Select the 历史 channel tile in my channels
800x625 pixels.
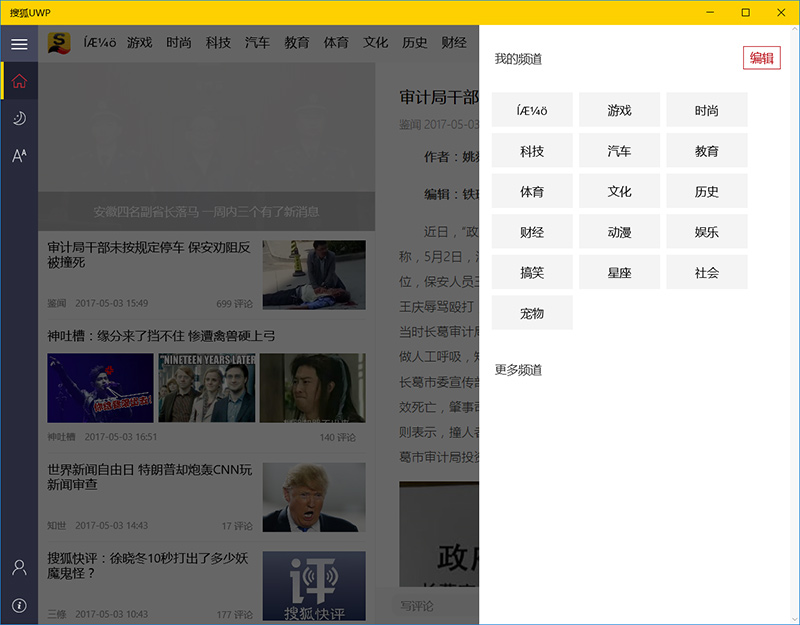[x=707, y=191]
